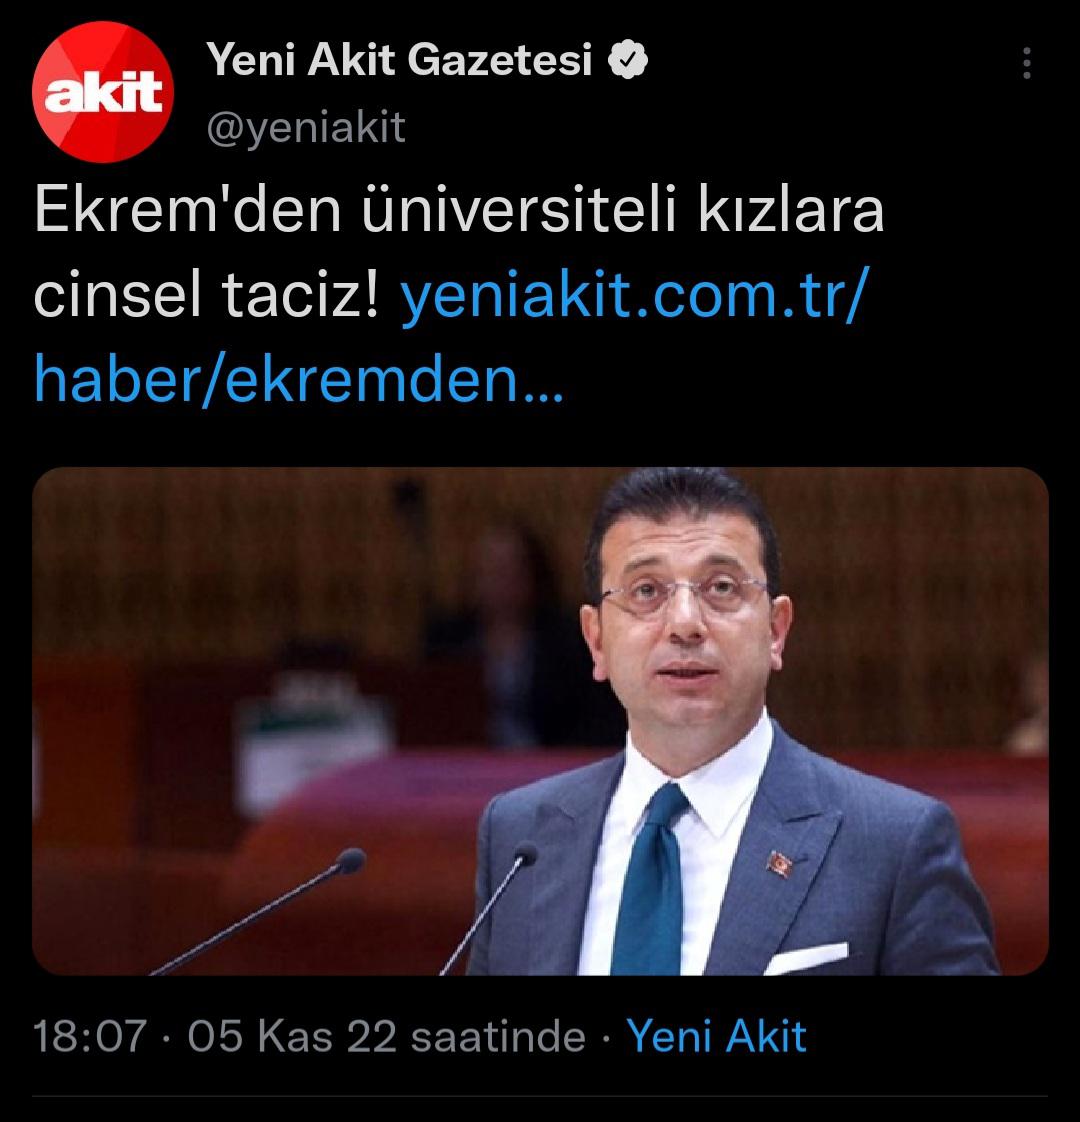Screen dimensions: 1080x1122
Task: Click the lapel pin on the suit
Action: pos(779,864)
